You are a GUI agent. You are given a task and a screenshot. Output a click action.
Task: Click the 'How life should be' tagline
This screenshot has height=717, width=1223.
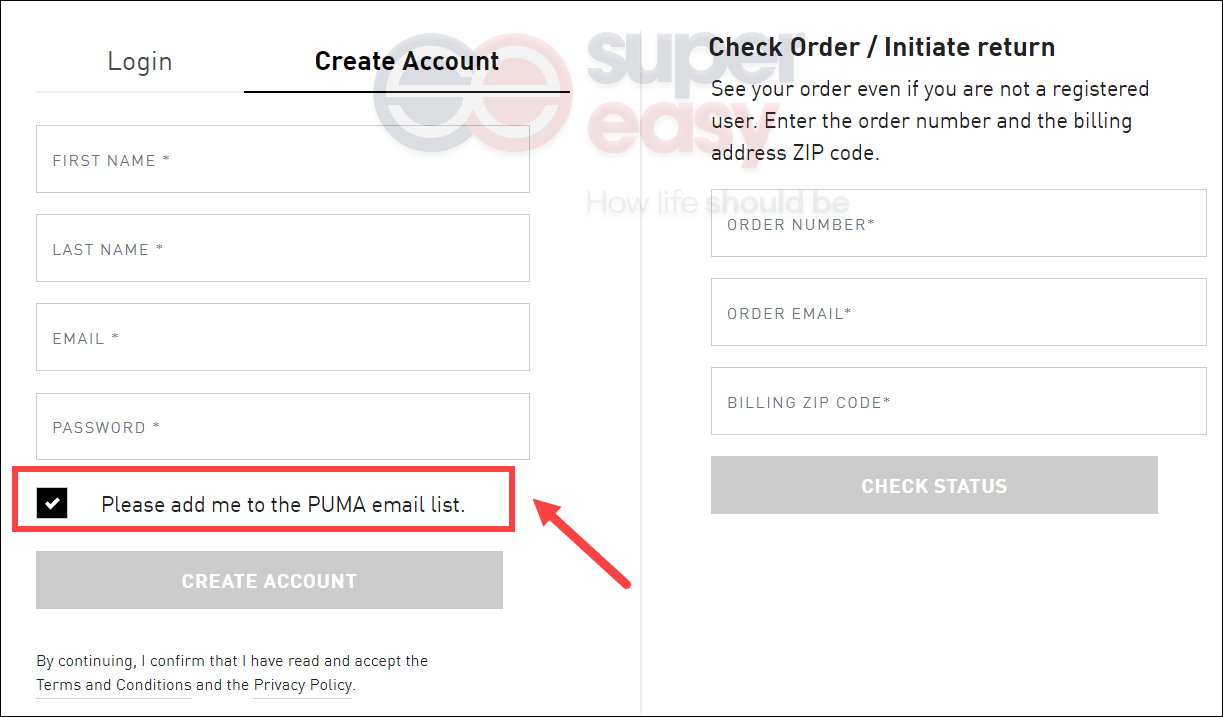click(x=718, y=204)
